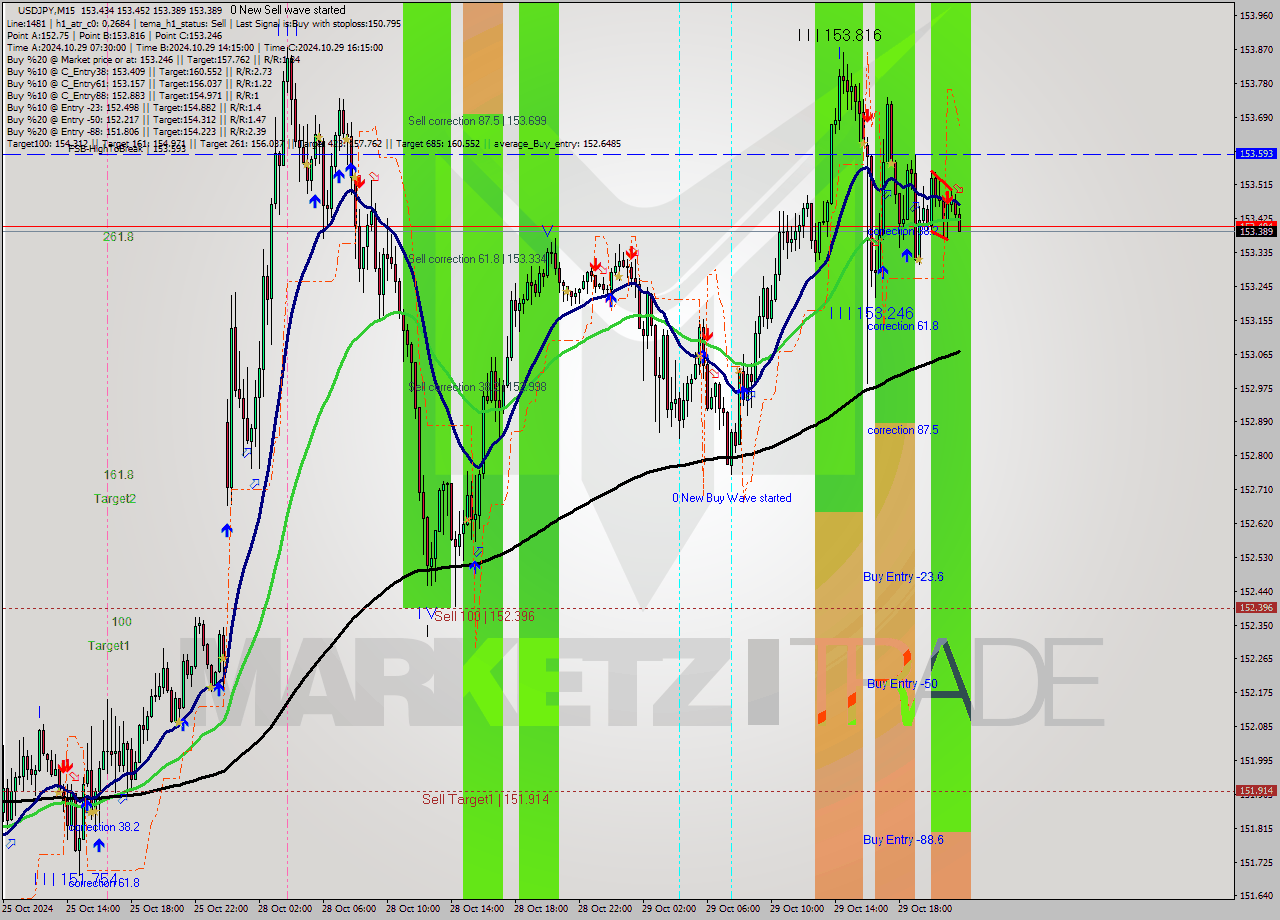Select the 'Sell 100 | 152.396' label
This screenshot has height=920, width=1280.
pyautogui.click(x=484, y=616)
